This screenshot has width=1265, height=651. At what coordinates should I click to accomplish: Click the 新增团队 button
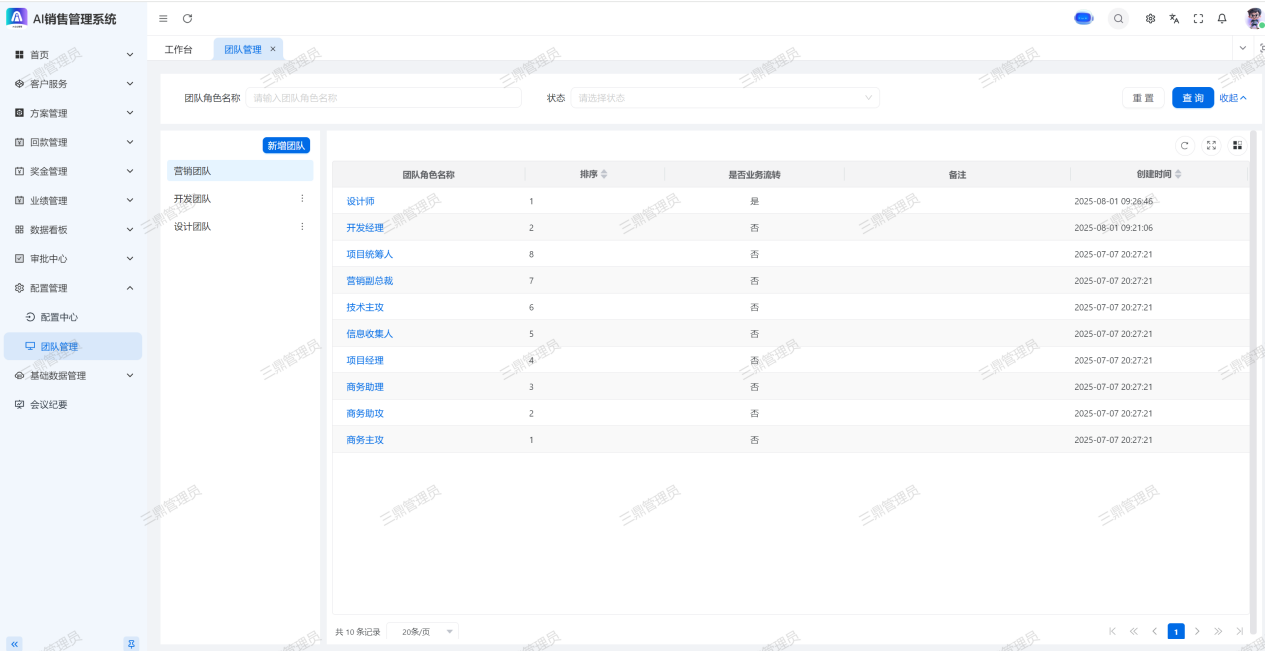click(286, 146)
